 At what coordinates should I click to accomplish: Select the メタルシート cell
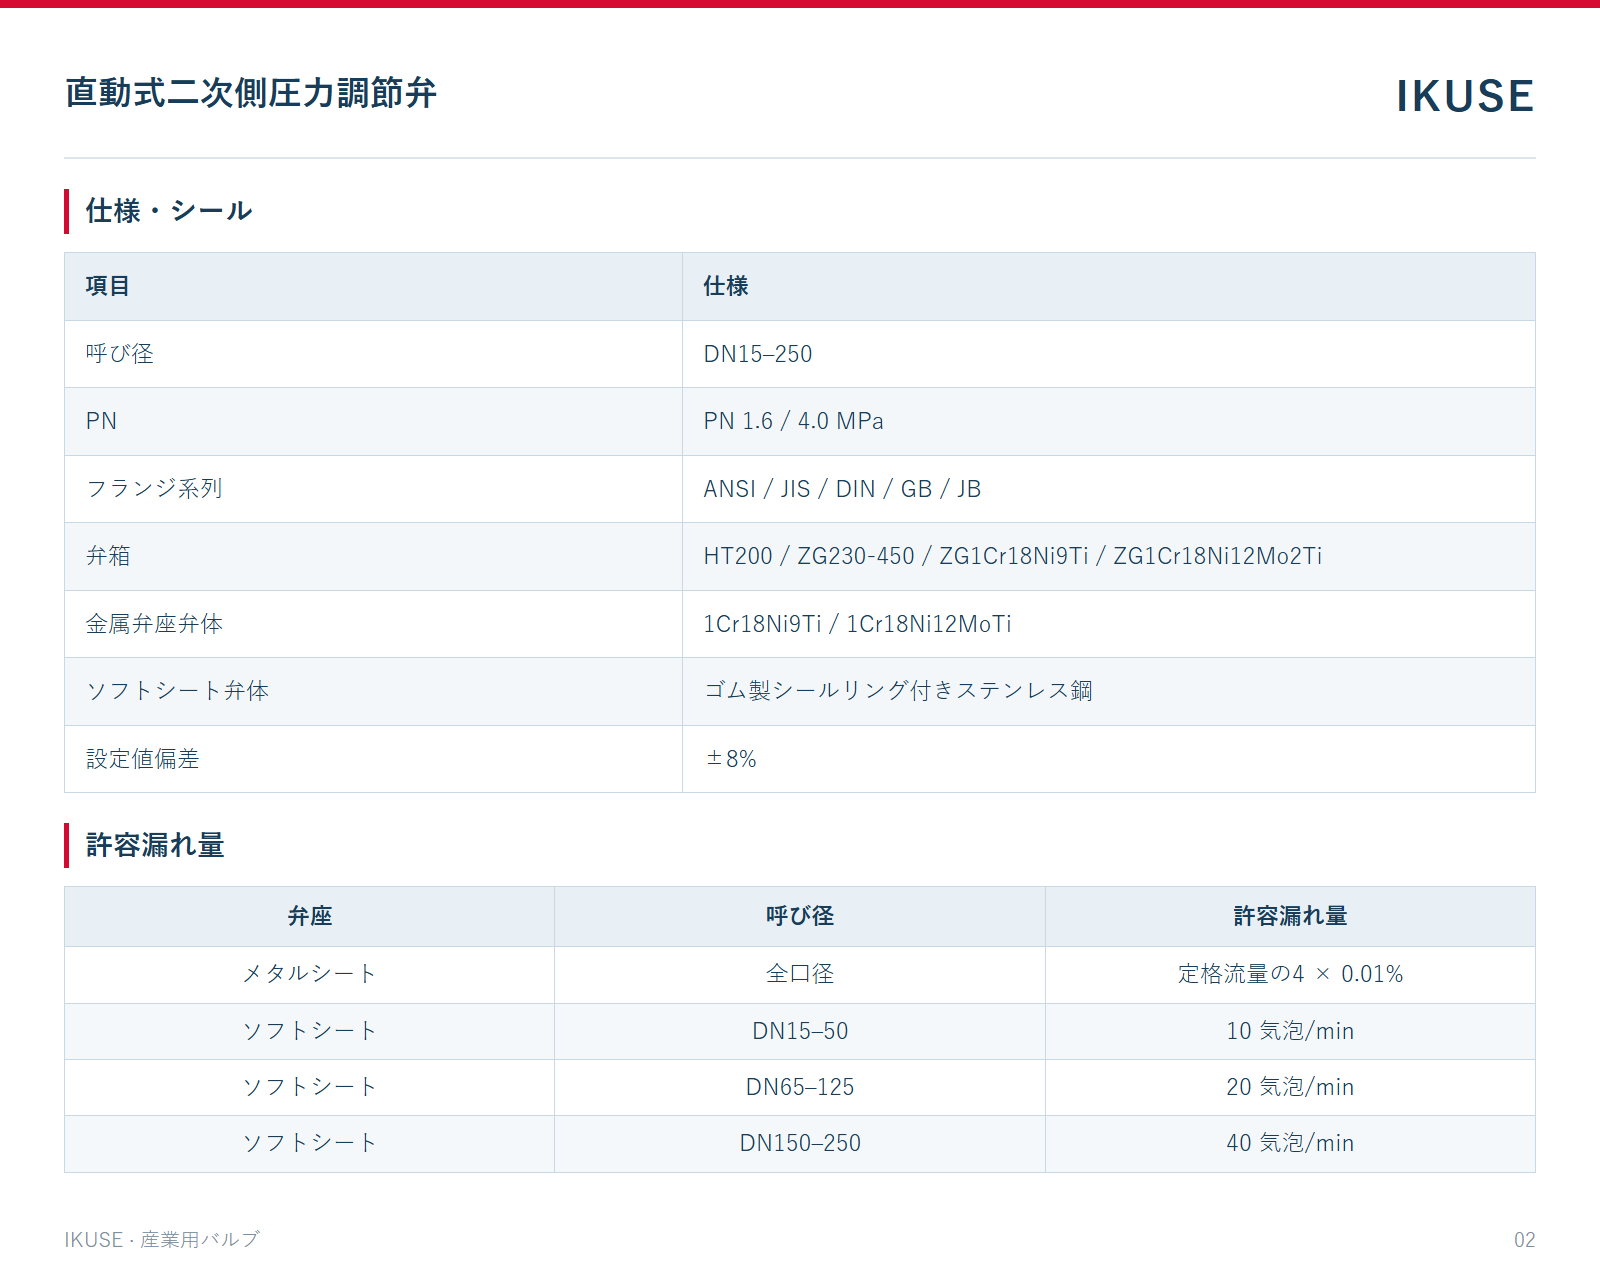[x=310, y=974]
